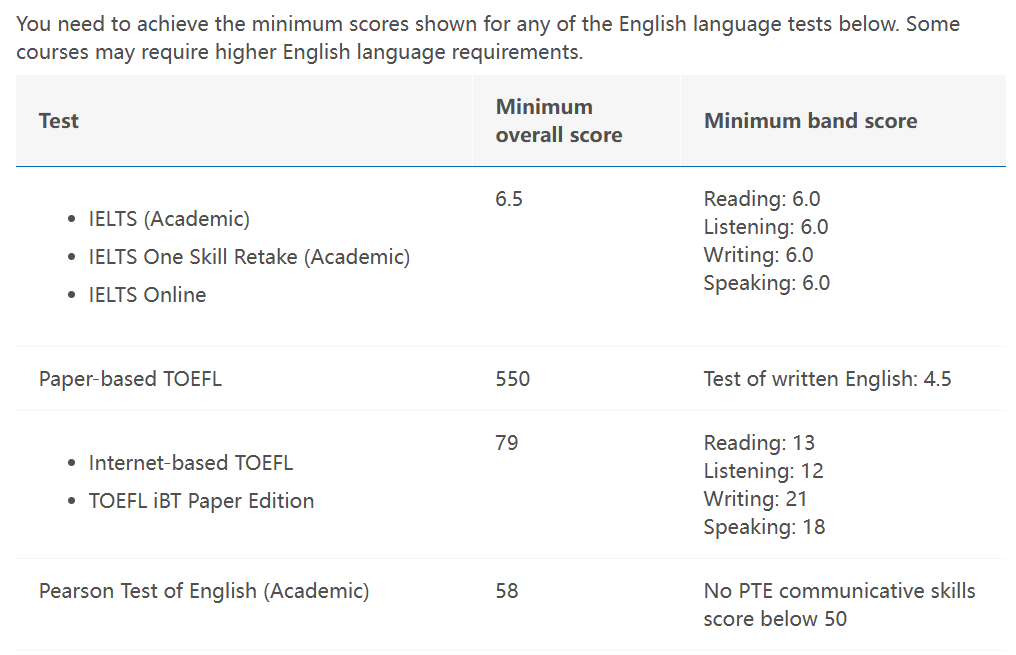Select the "IELTS One Skill Retake (Academic)" entry
Image resolution: width=1016 pixels, height=655 pixels.
click(249, 257)
